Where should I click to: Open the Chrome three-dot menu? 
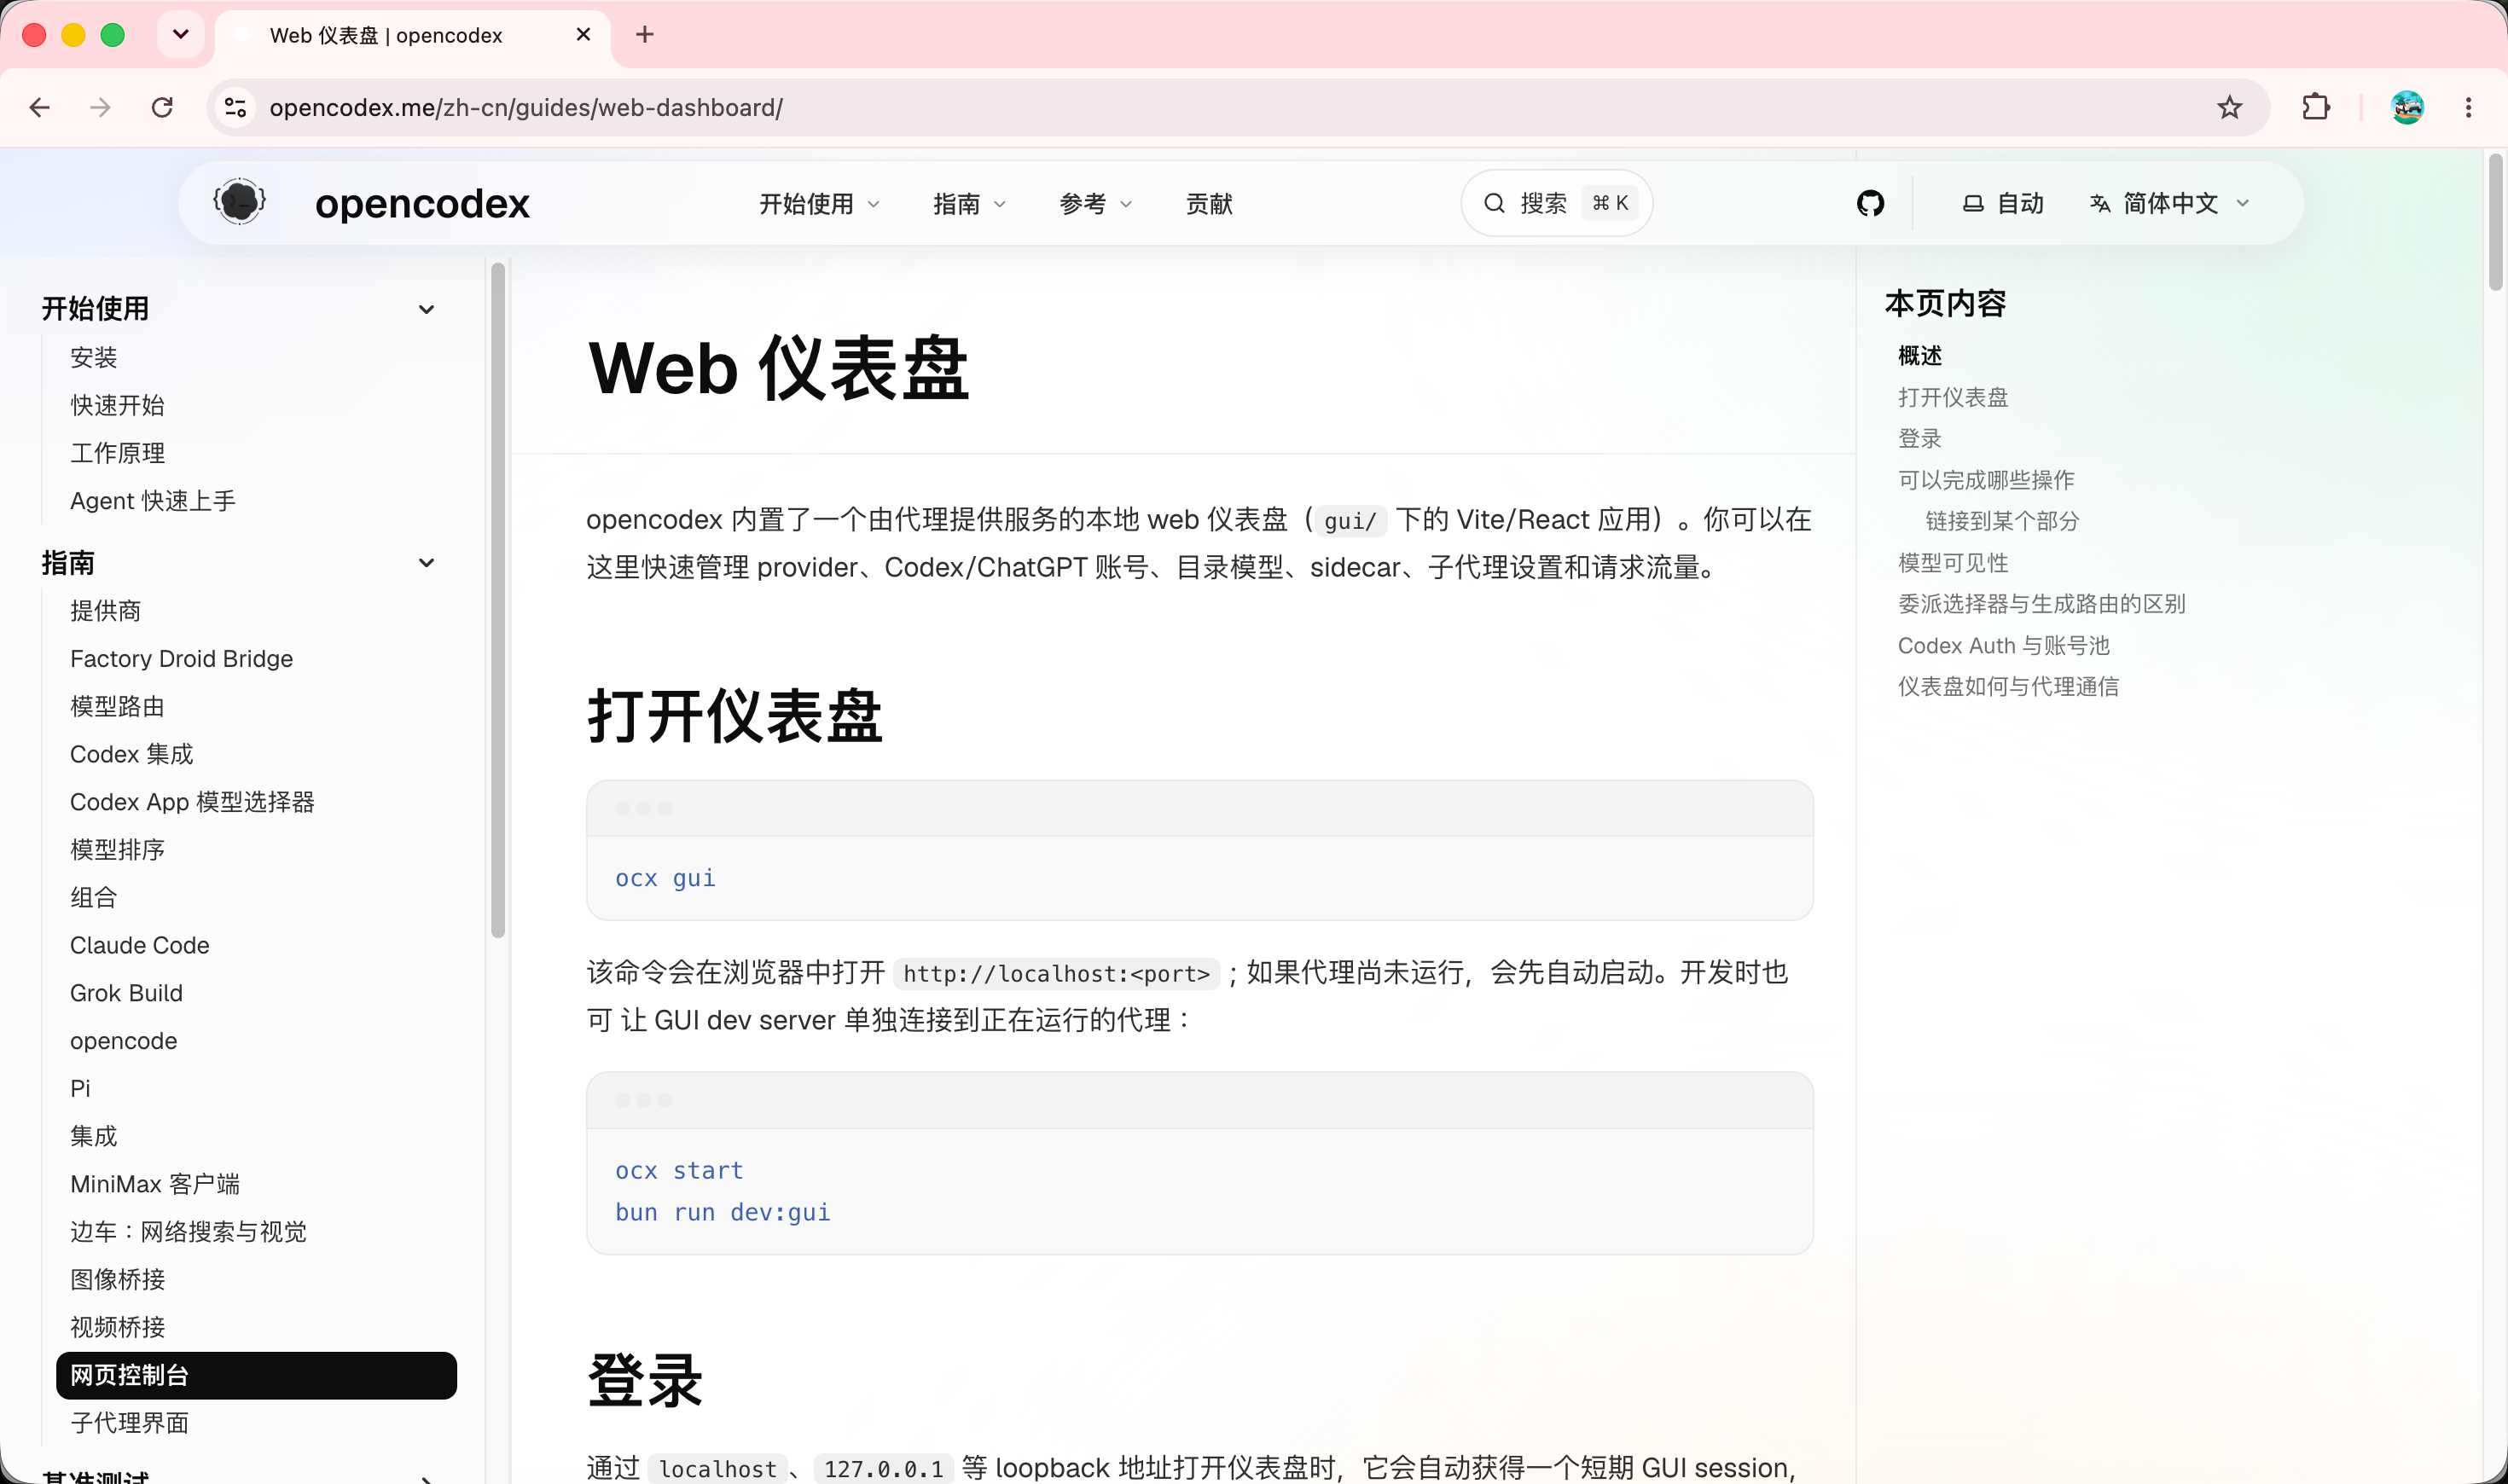coord(2468,107)
